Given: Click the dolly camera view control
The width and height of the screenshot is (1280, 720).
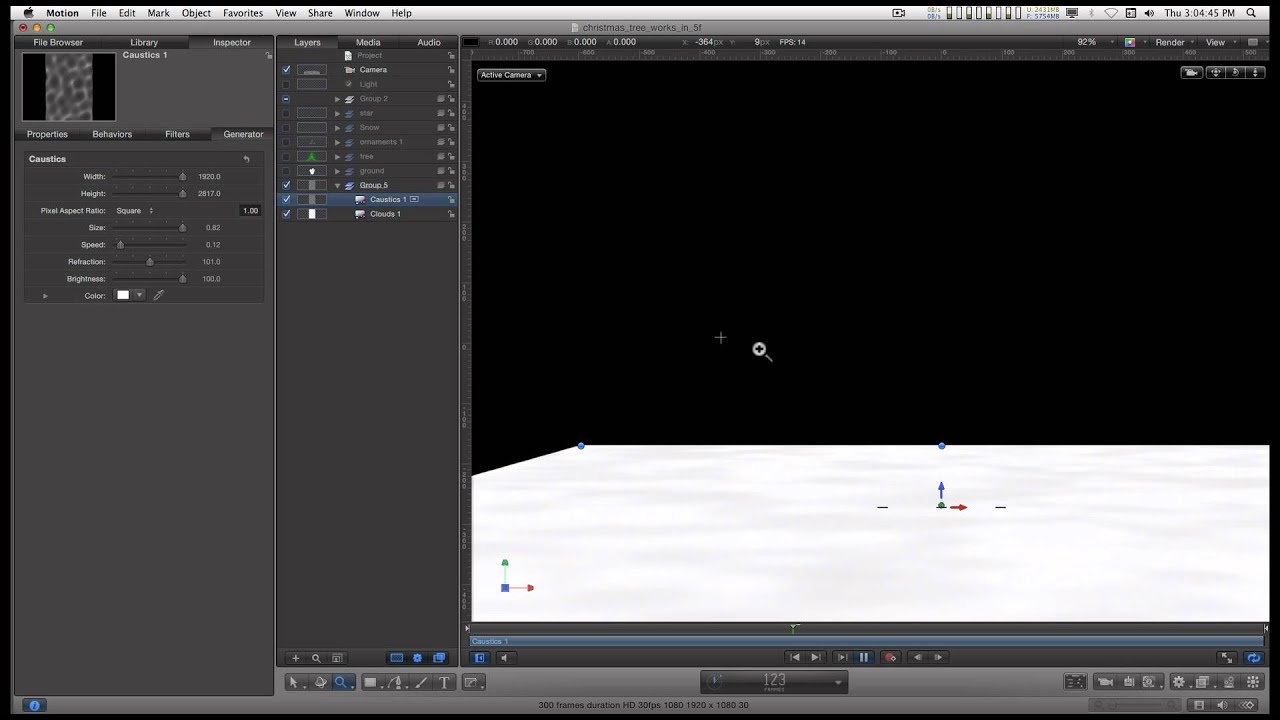Looking at the screenshot, I should tap(1253, 72).
